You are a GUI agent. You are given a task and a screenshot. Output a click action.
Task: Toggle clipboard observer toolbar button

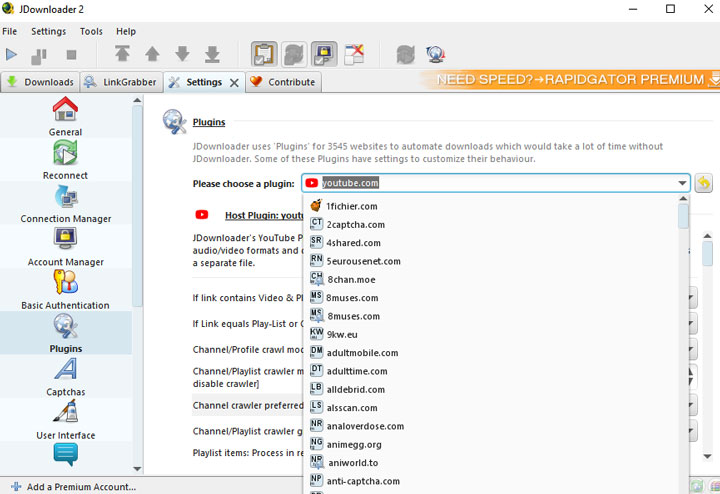pos(264,54)
